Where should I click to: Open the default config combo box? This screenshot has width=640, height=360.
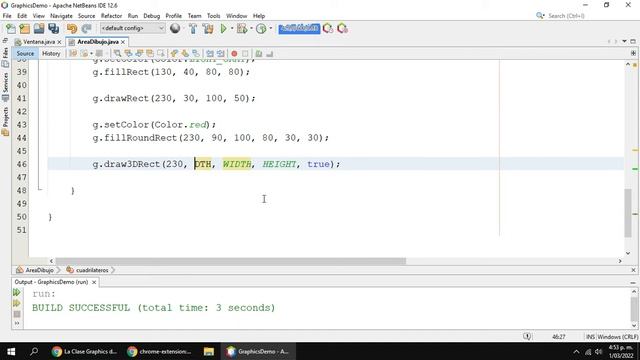pos(132,28)
